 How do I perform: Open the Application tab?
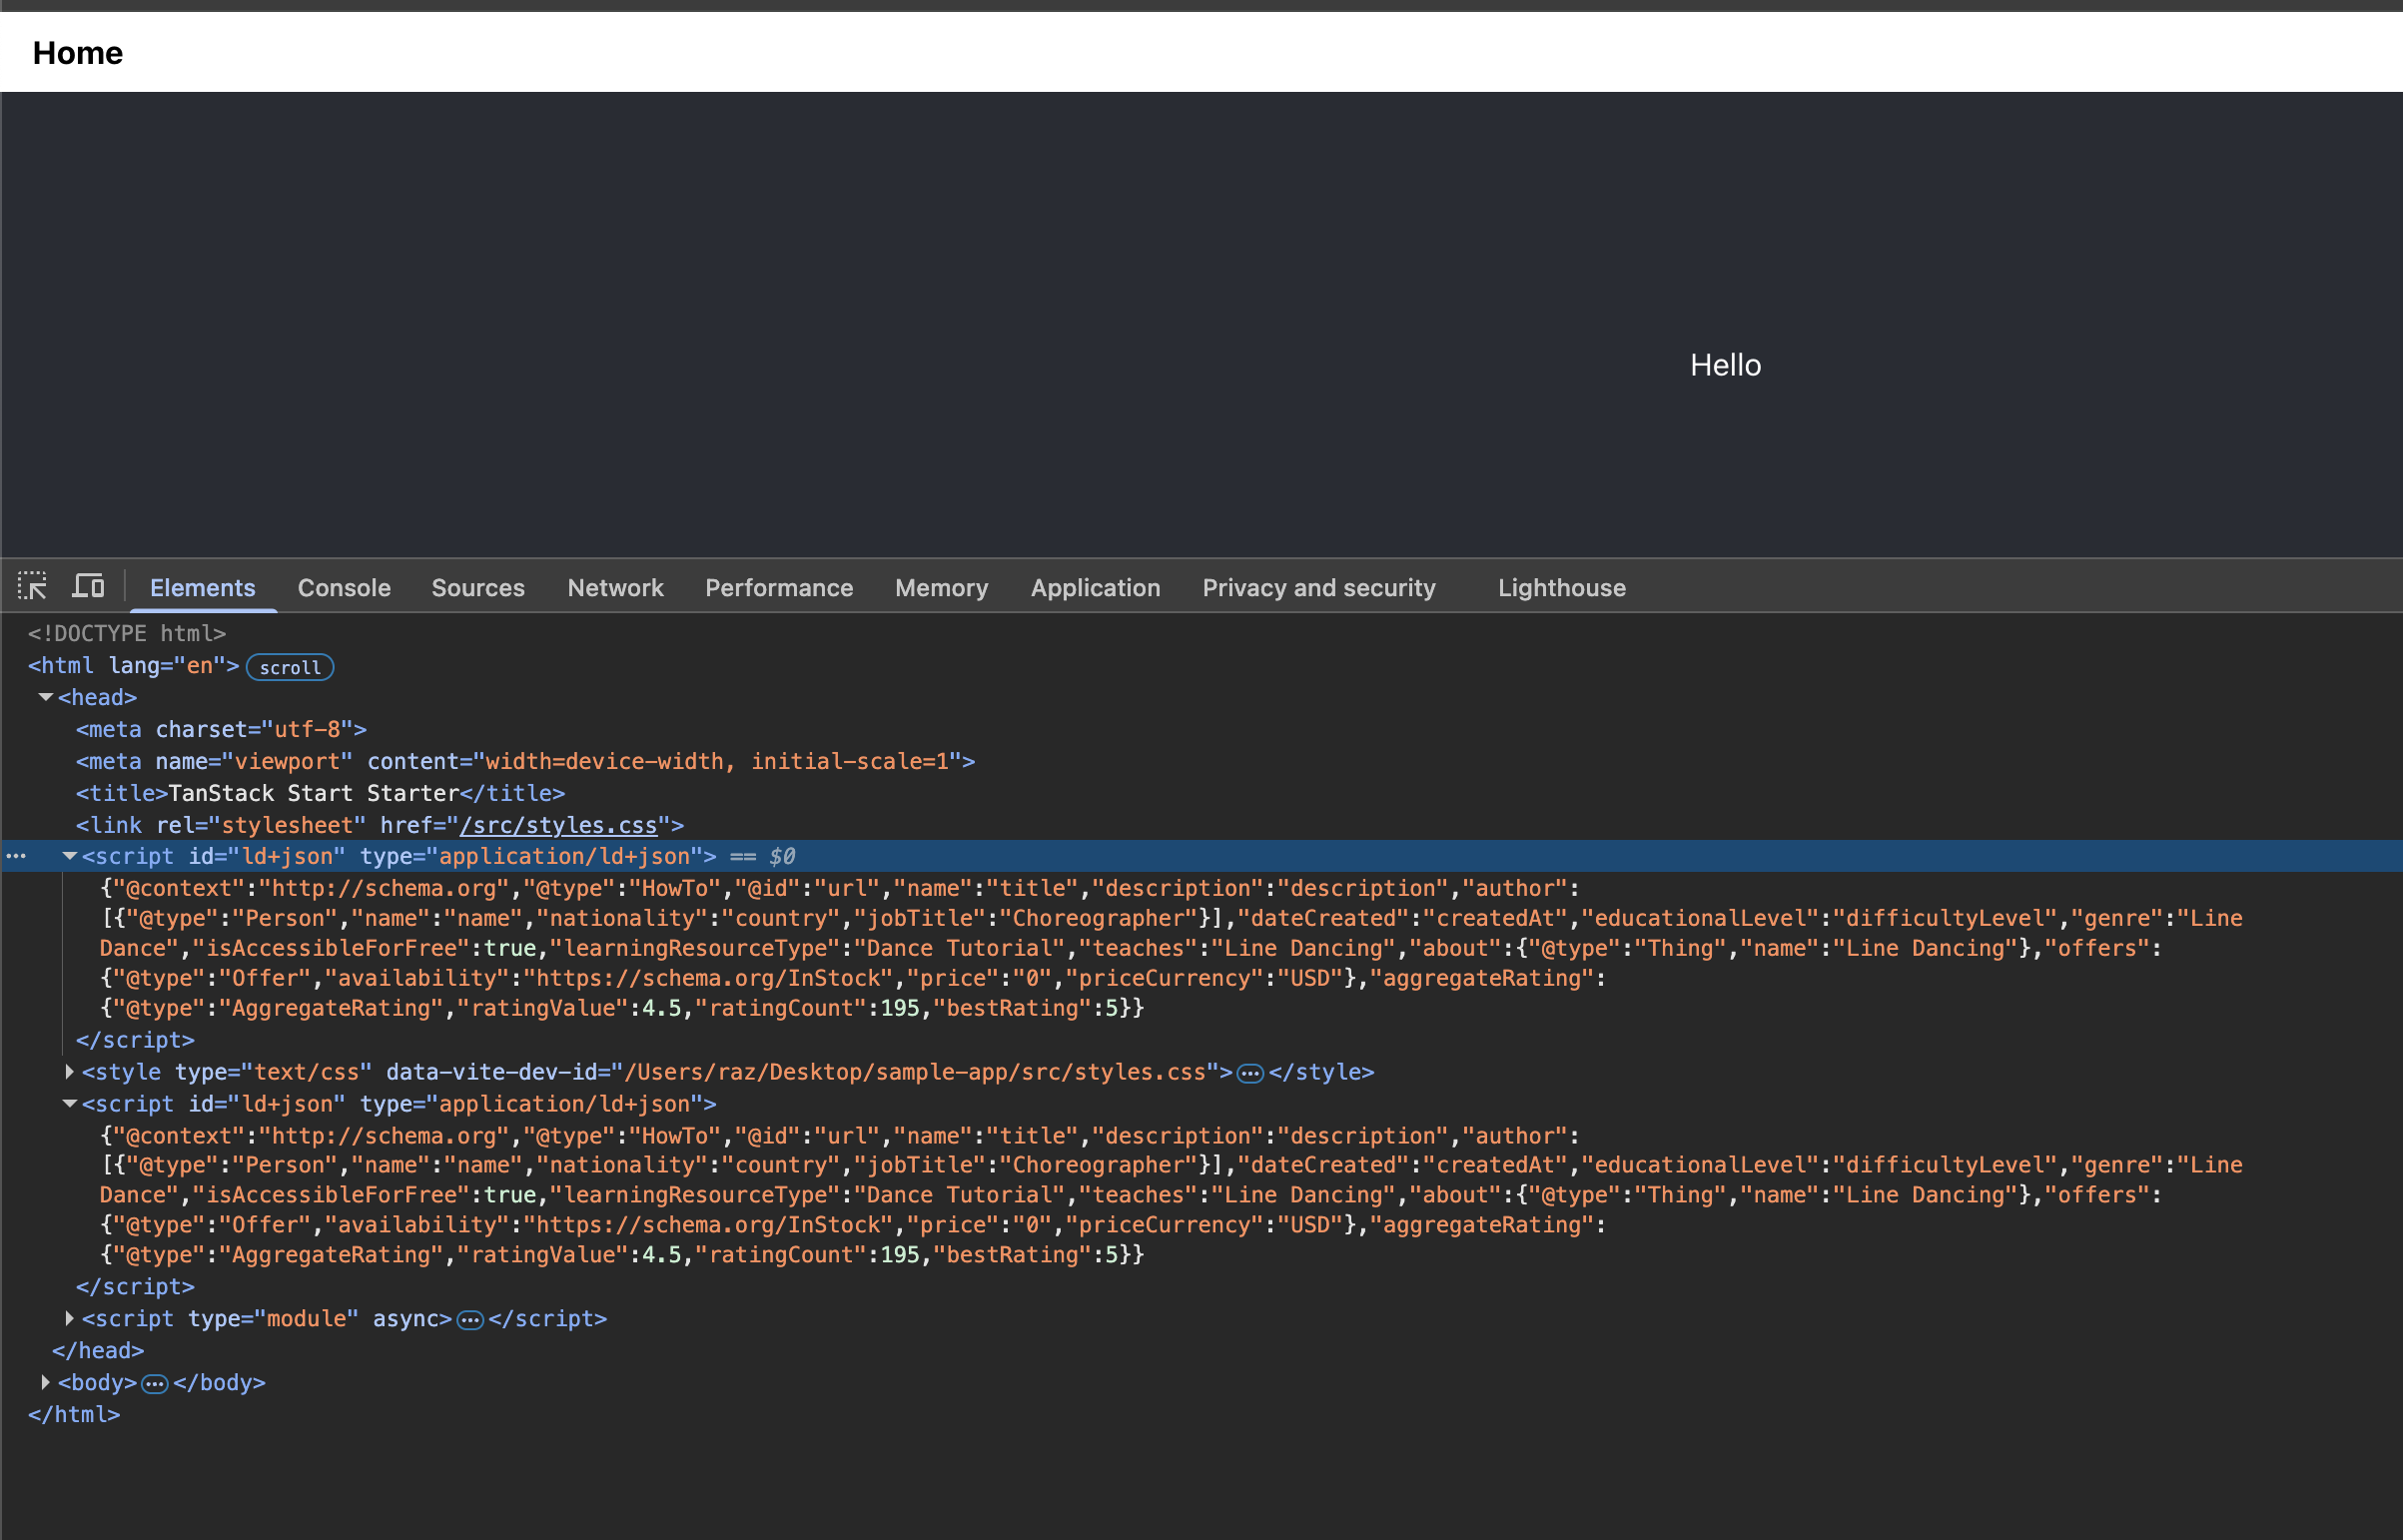1095,588
